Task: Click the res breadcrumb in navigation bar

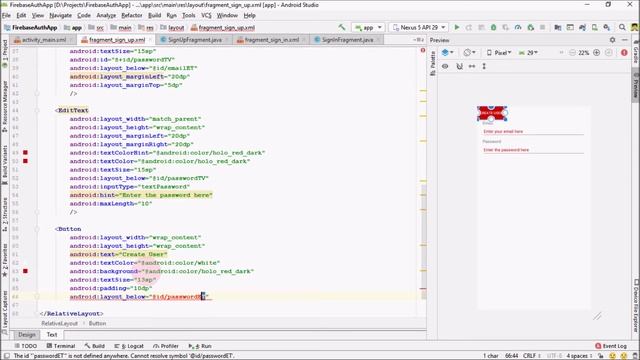Action: pos(146,27)
